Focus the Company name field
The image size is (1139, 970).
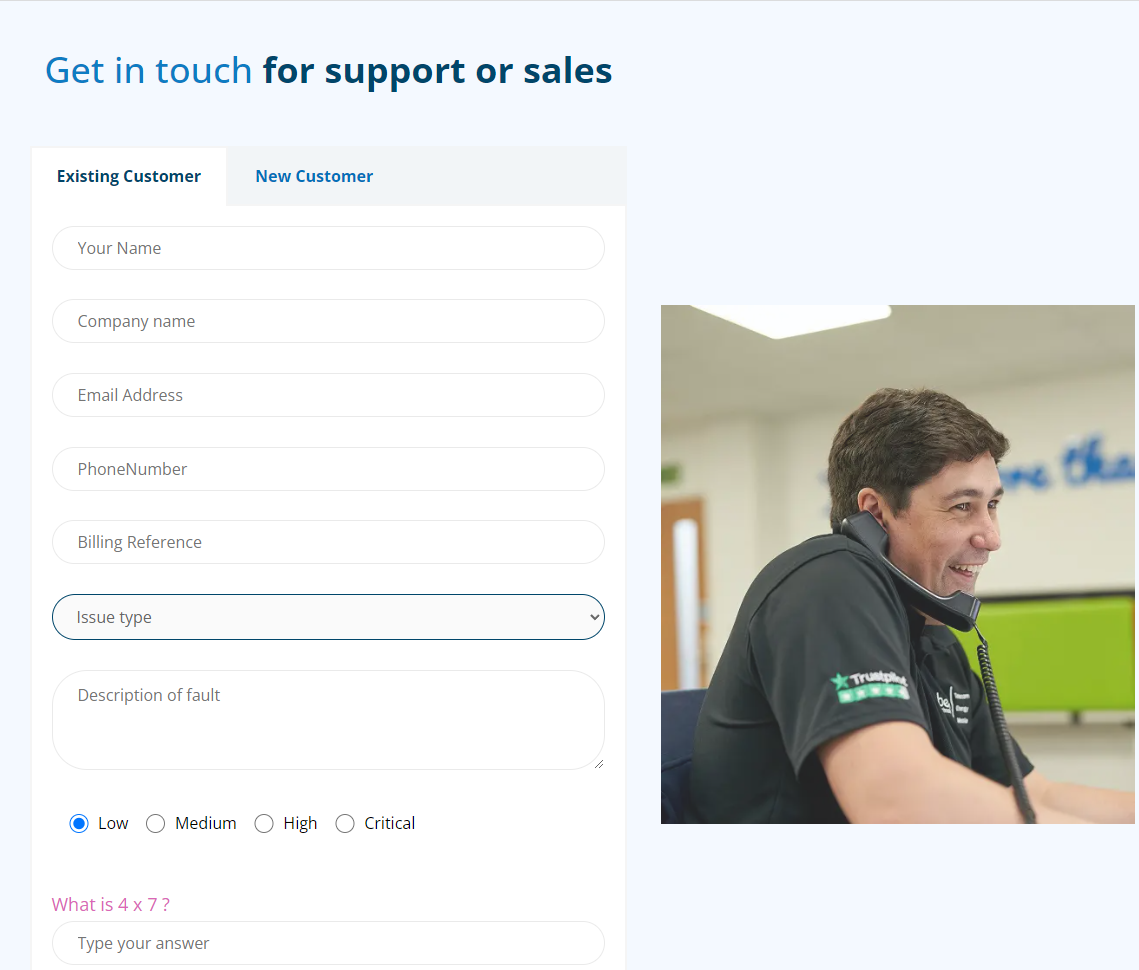(328, 321)
